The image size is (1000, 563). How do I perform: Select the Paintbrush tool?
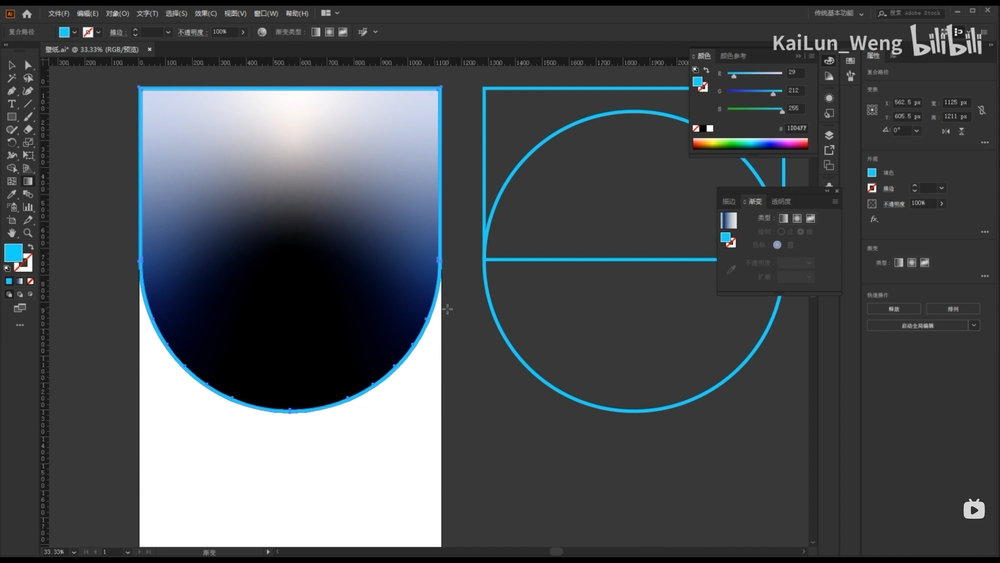coord(28,117)
